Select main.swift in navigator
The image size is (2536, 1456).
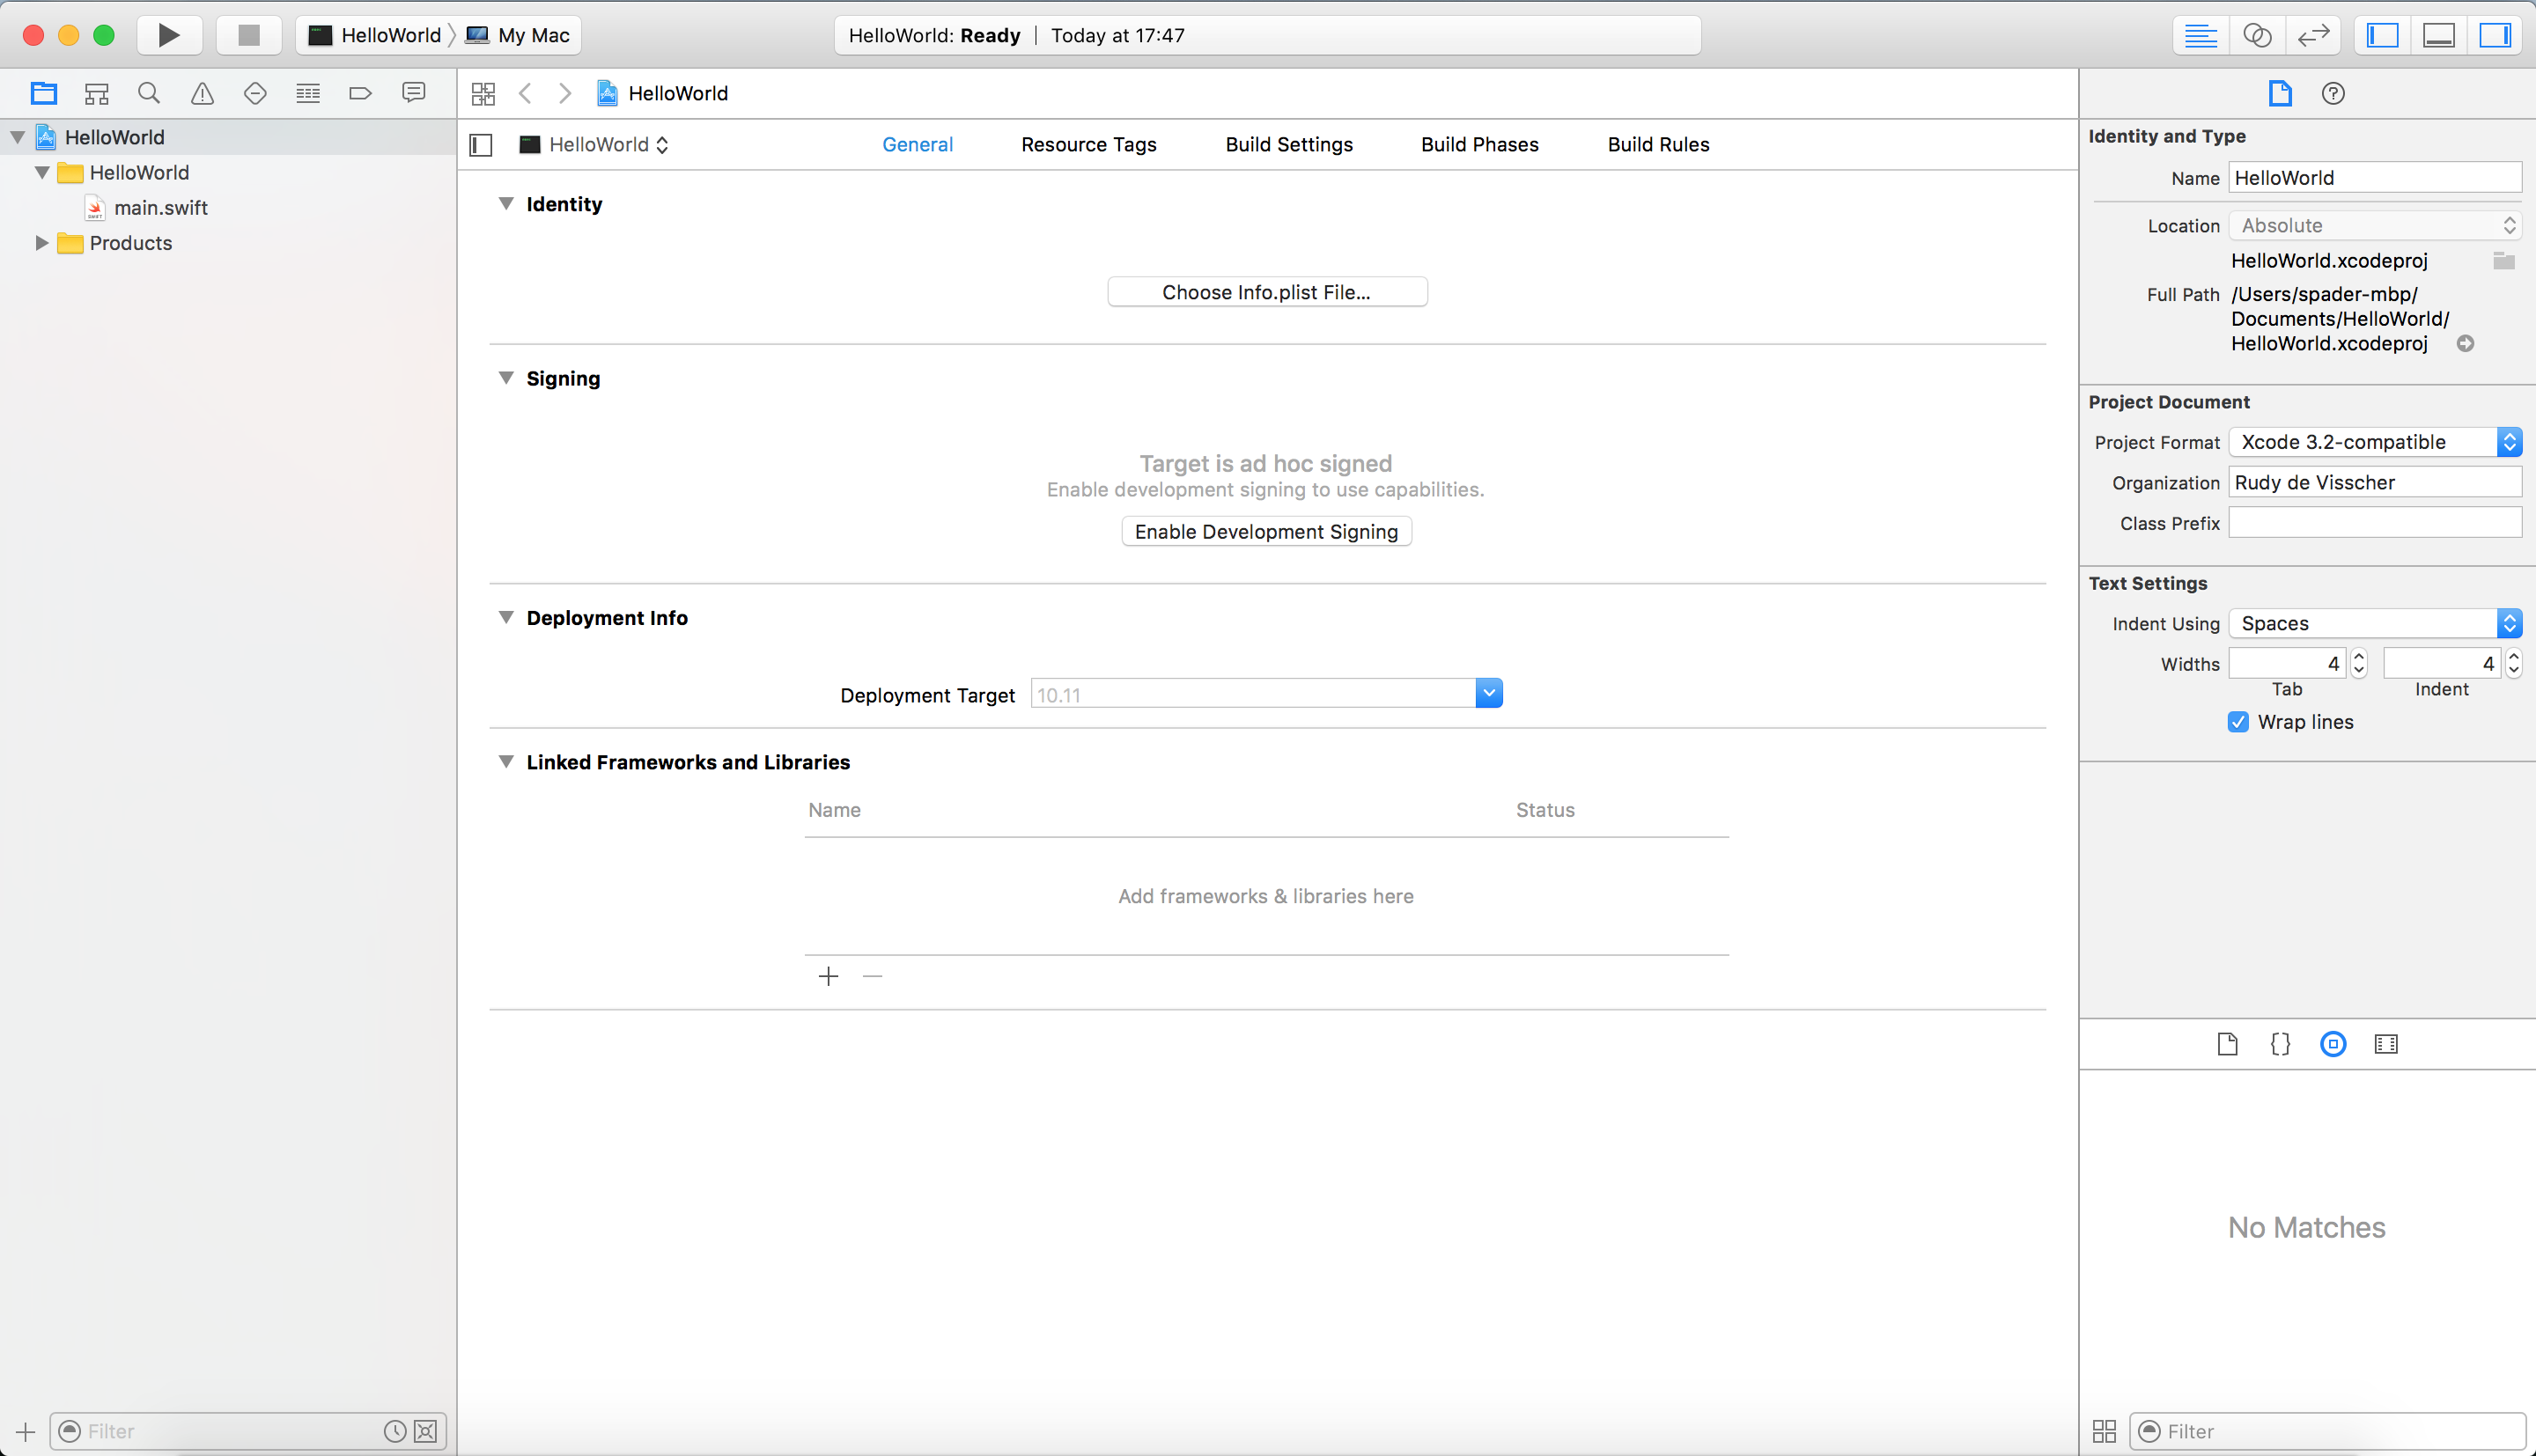coord(160,207)
